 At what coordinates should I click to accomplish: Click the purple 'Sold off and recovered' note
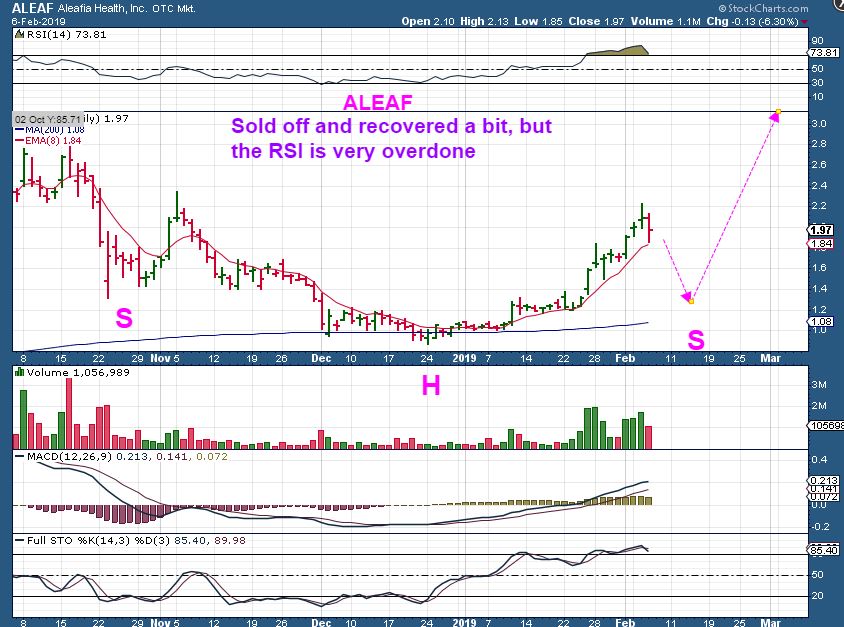point(391,126)
